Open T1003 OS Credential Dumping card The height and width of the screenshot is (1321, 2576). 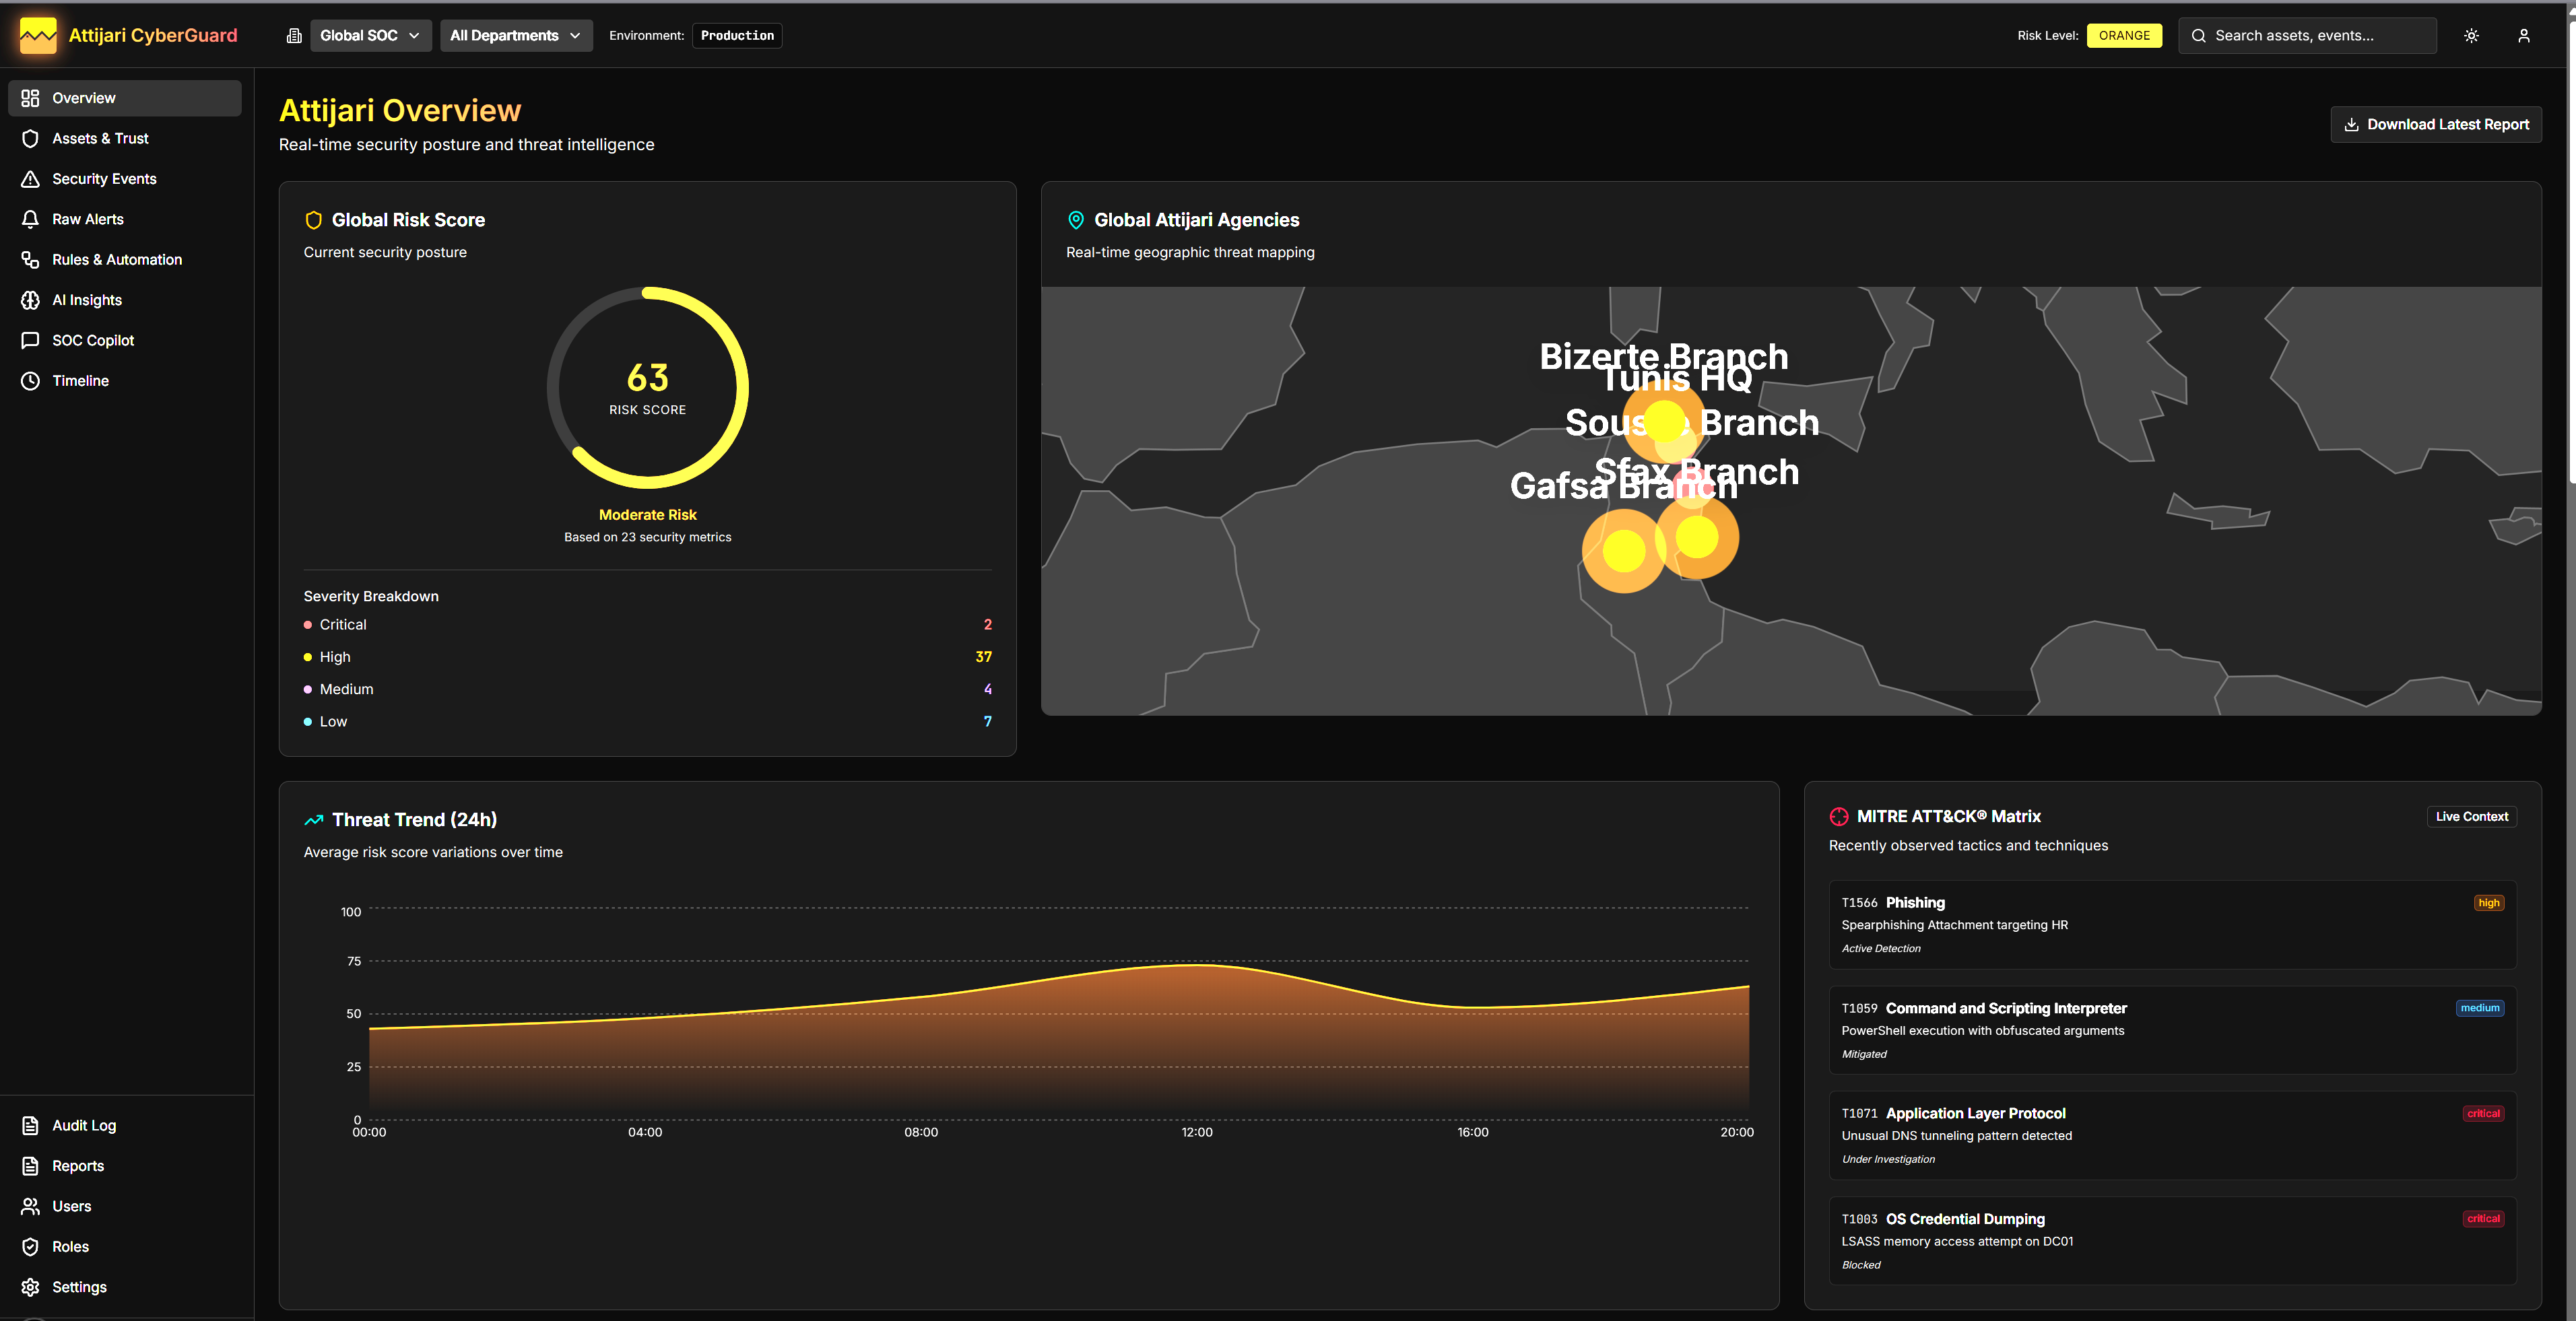pos(2172,1241)
